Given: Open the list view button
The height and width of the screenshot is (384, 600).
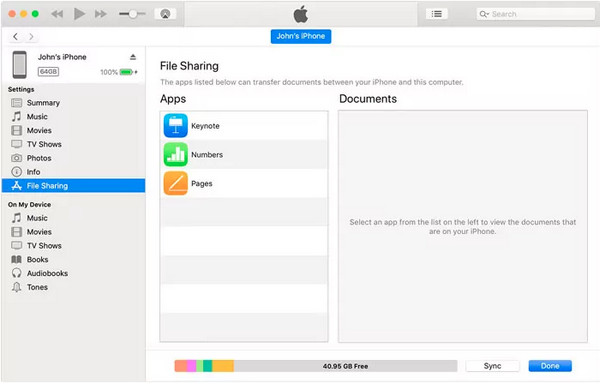Looking at the screenshot, I should (x=437, y=14).
